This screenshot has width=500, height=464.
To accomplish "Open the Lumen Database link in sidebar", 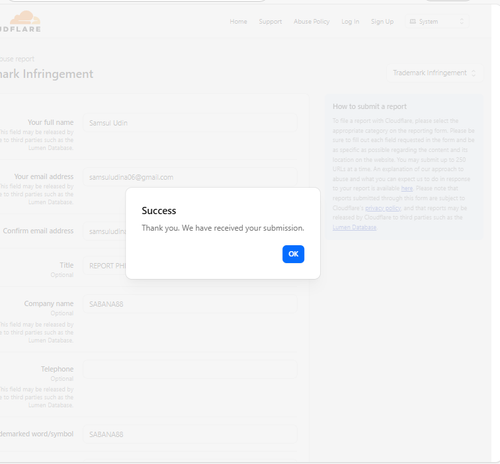I will (354, 228).
